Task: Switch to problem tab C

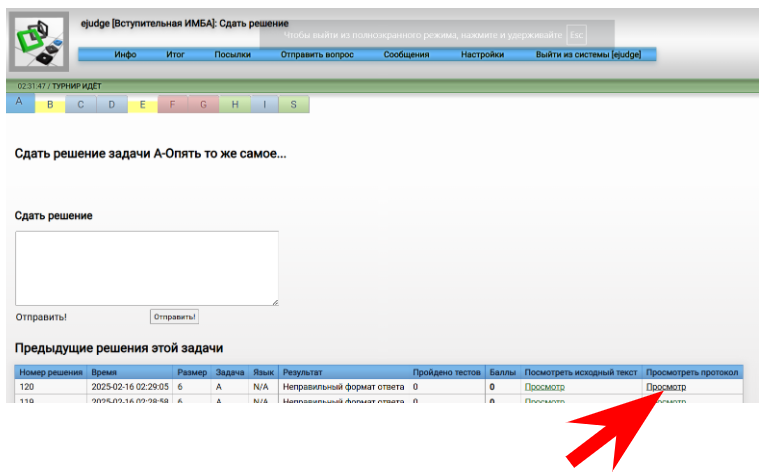Action: pos(81,104)
